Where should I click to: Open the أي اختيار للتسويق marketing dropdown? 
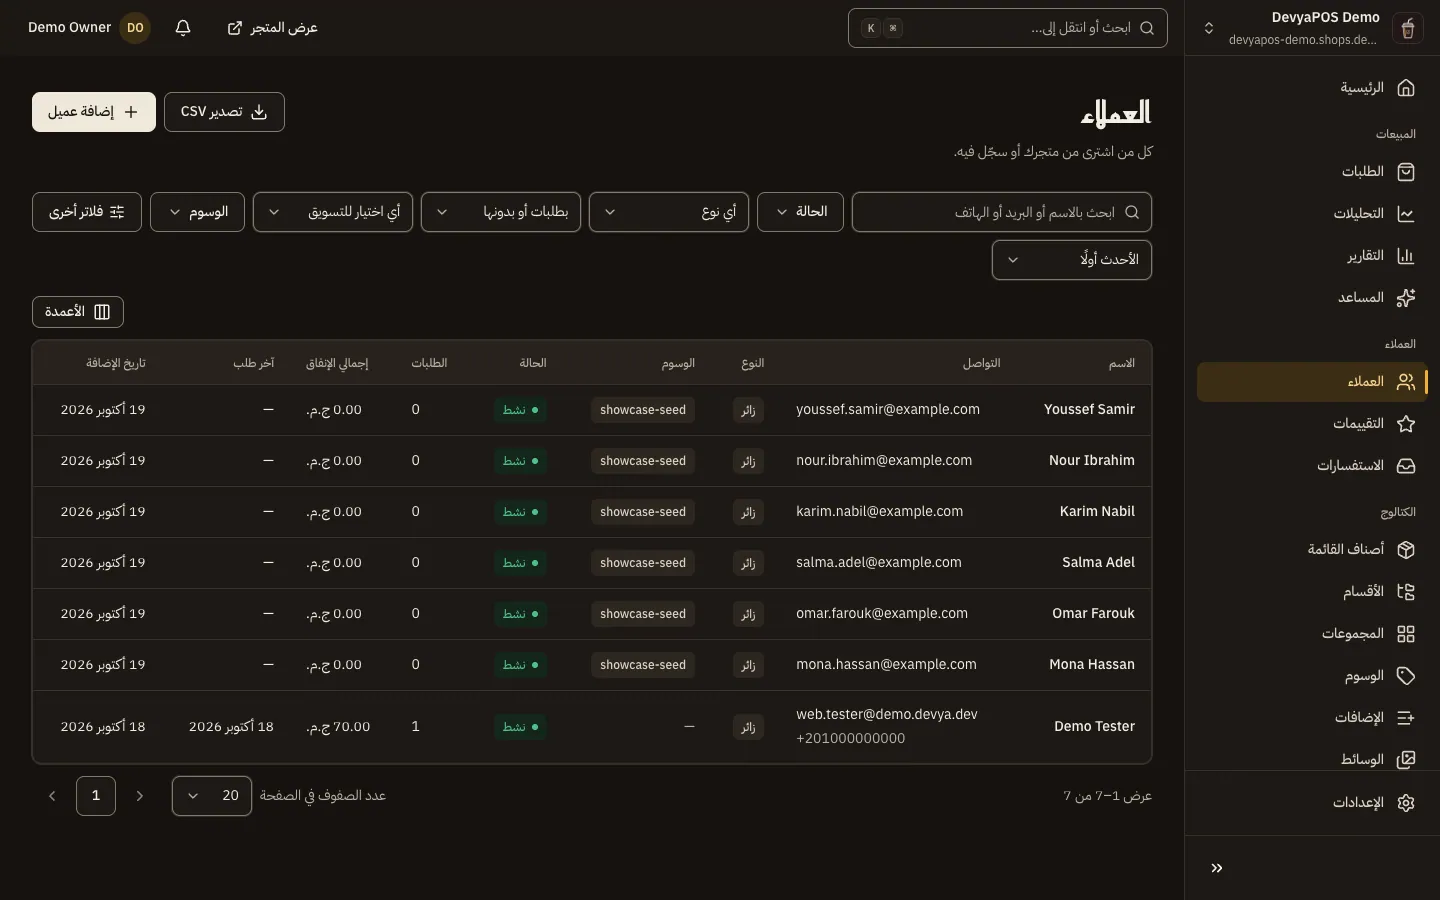(333, 212)
